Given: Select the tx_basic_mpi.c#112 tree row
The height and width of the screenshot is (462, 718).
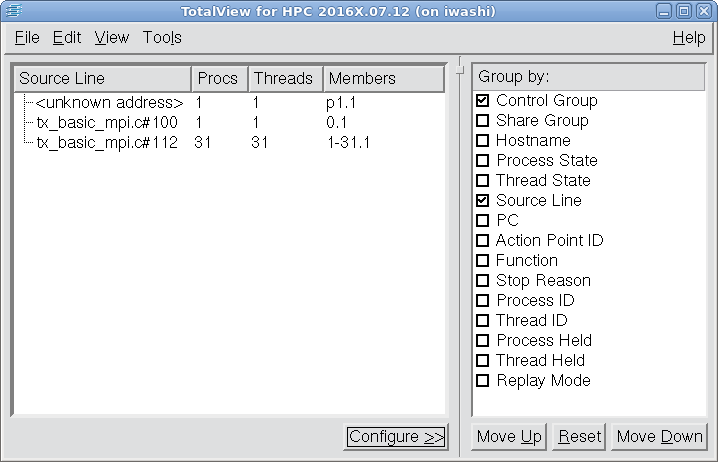Looking at the screenshot, I should pos(107,143).
